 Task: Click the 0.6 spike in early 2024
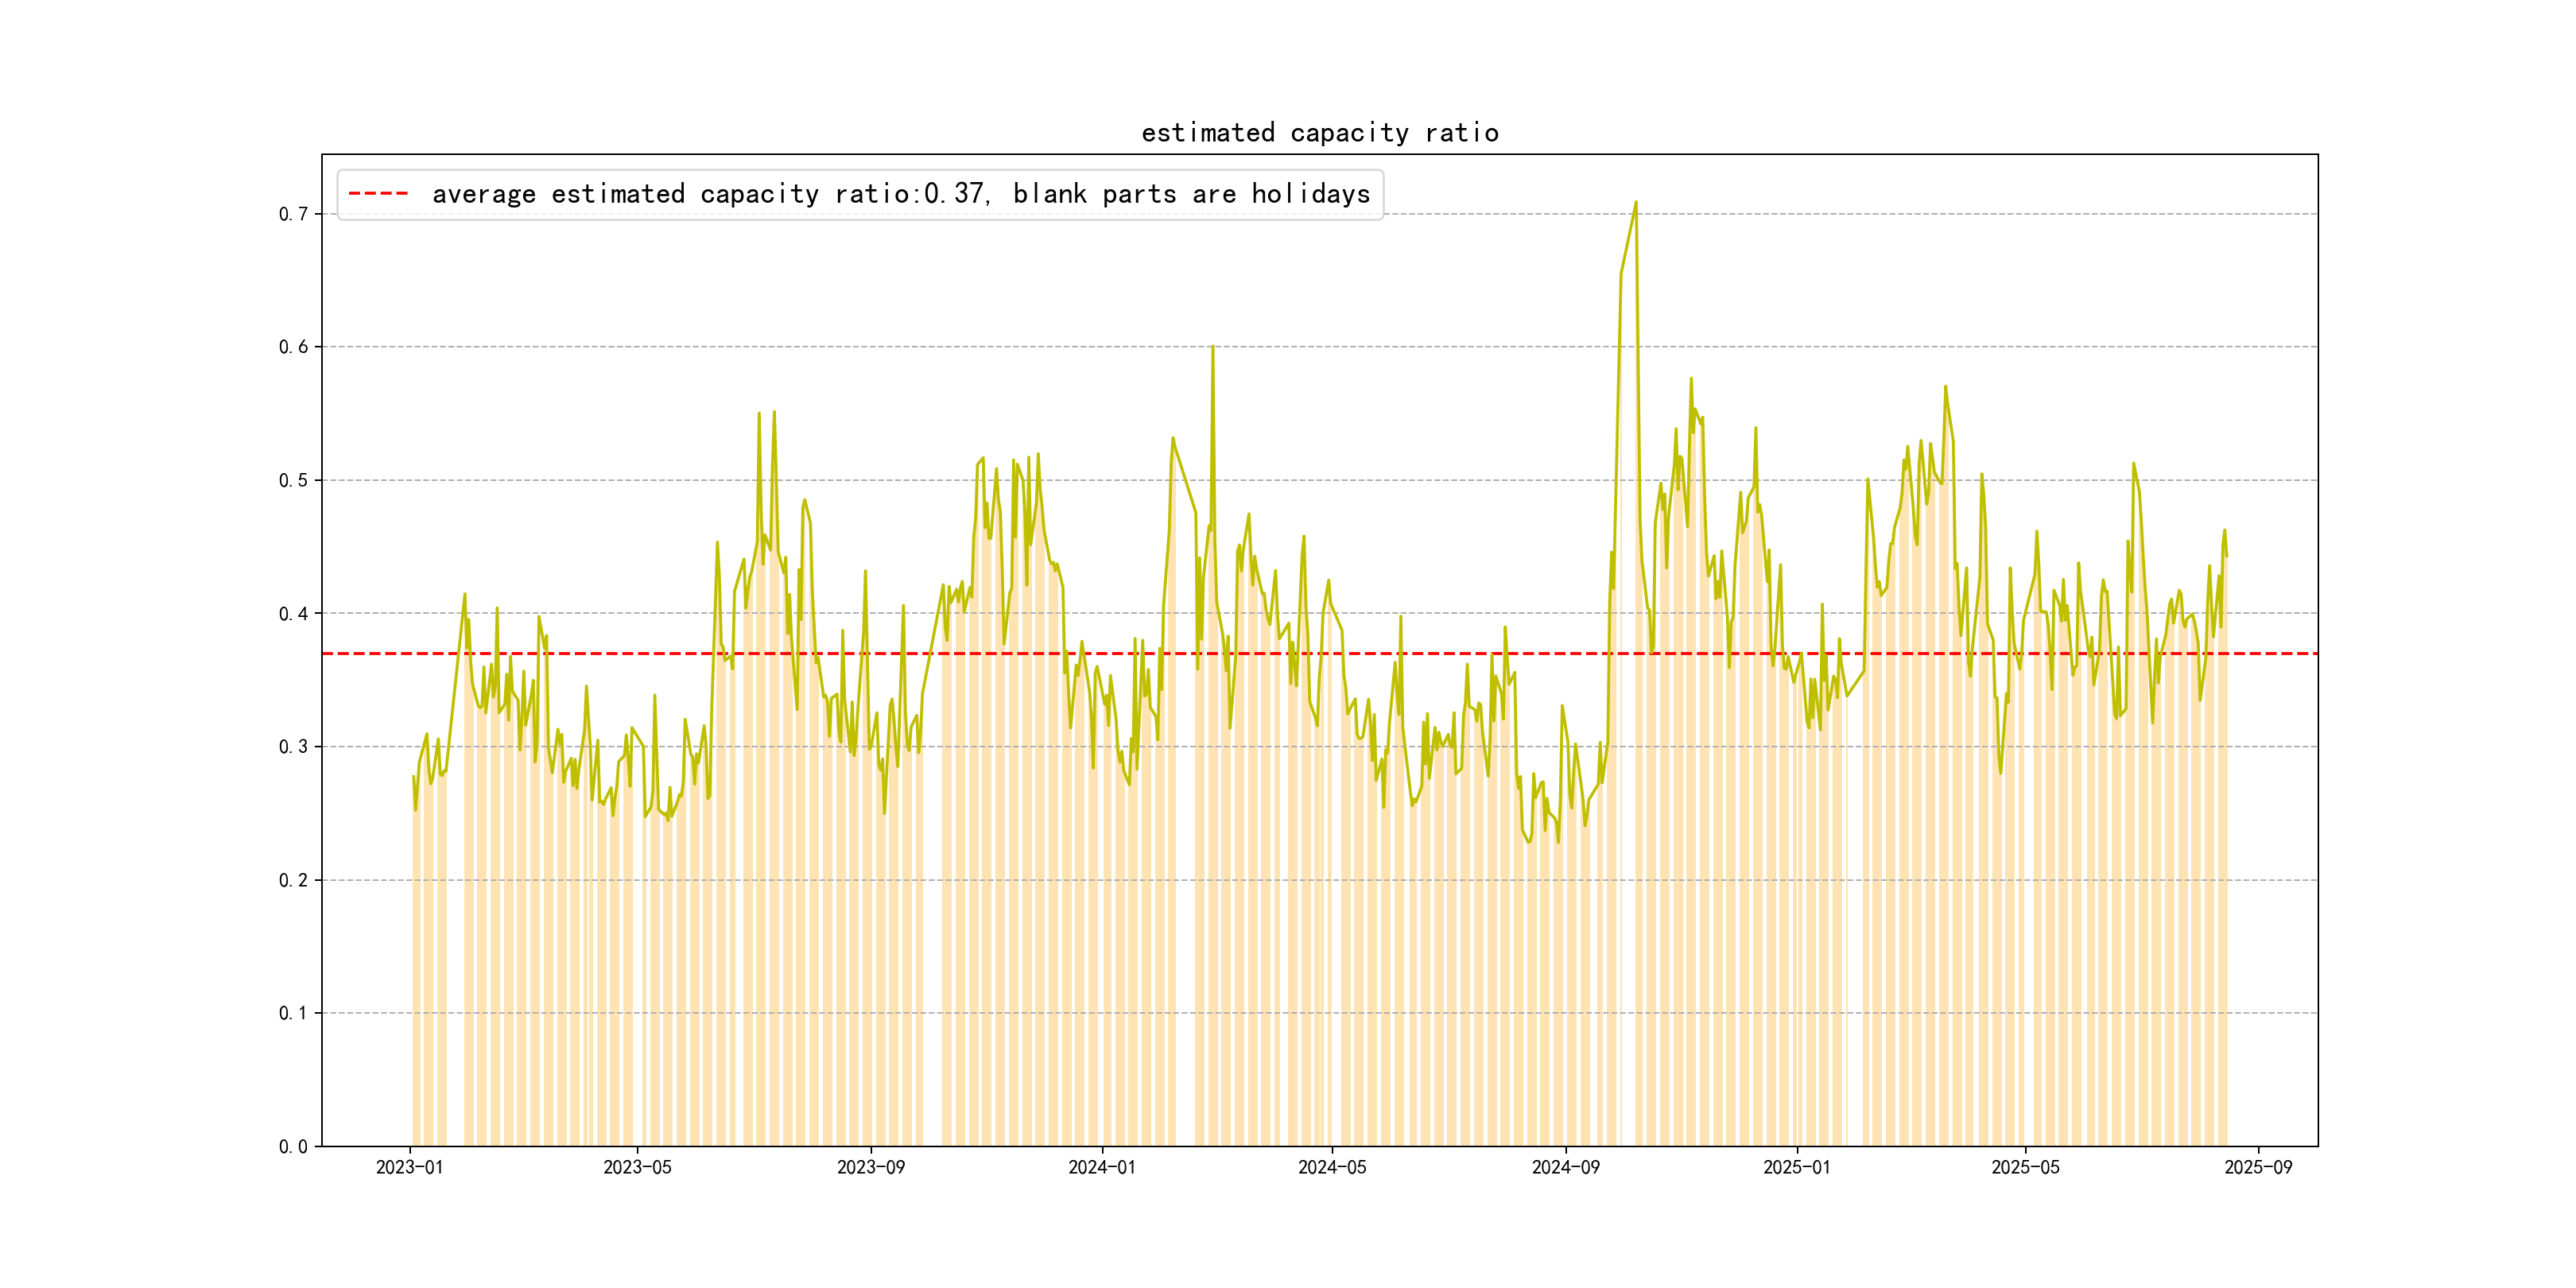click(x=1212, y=349)
